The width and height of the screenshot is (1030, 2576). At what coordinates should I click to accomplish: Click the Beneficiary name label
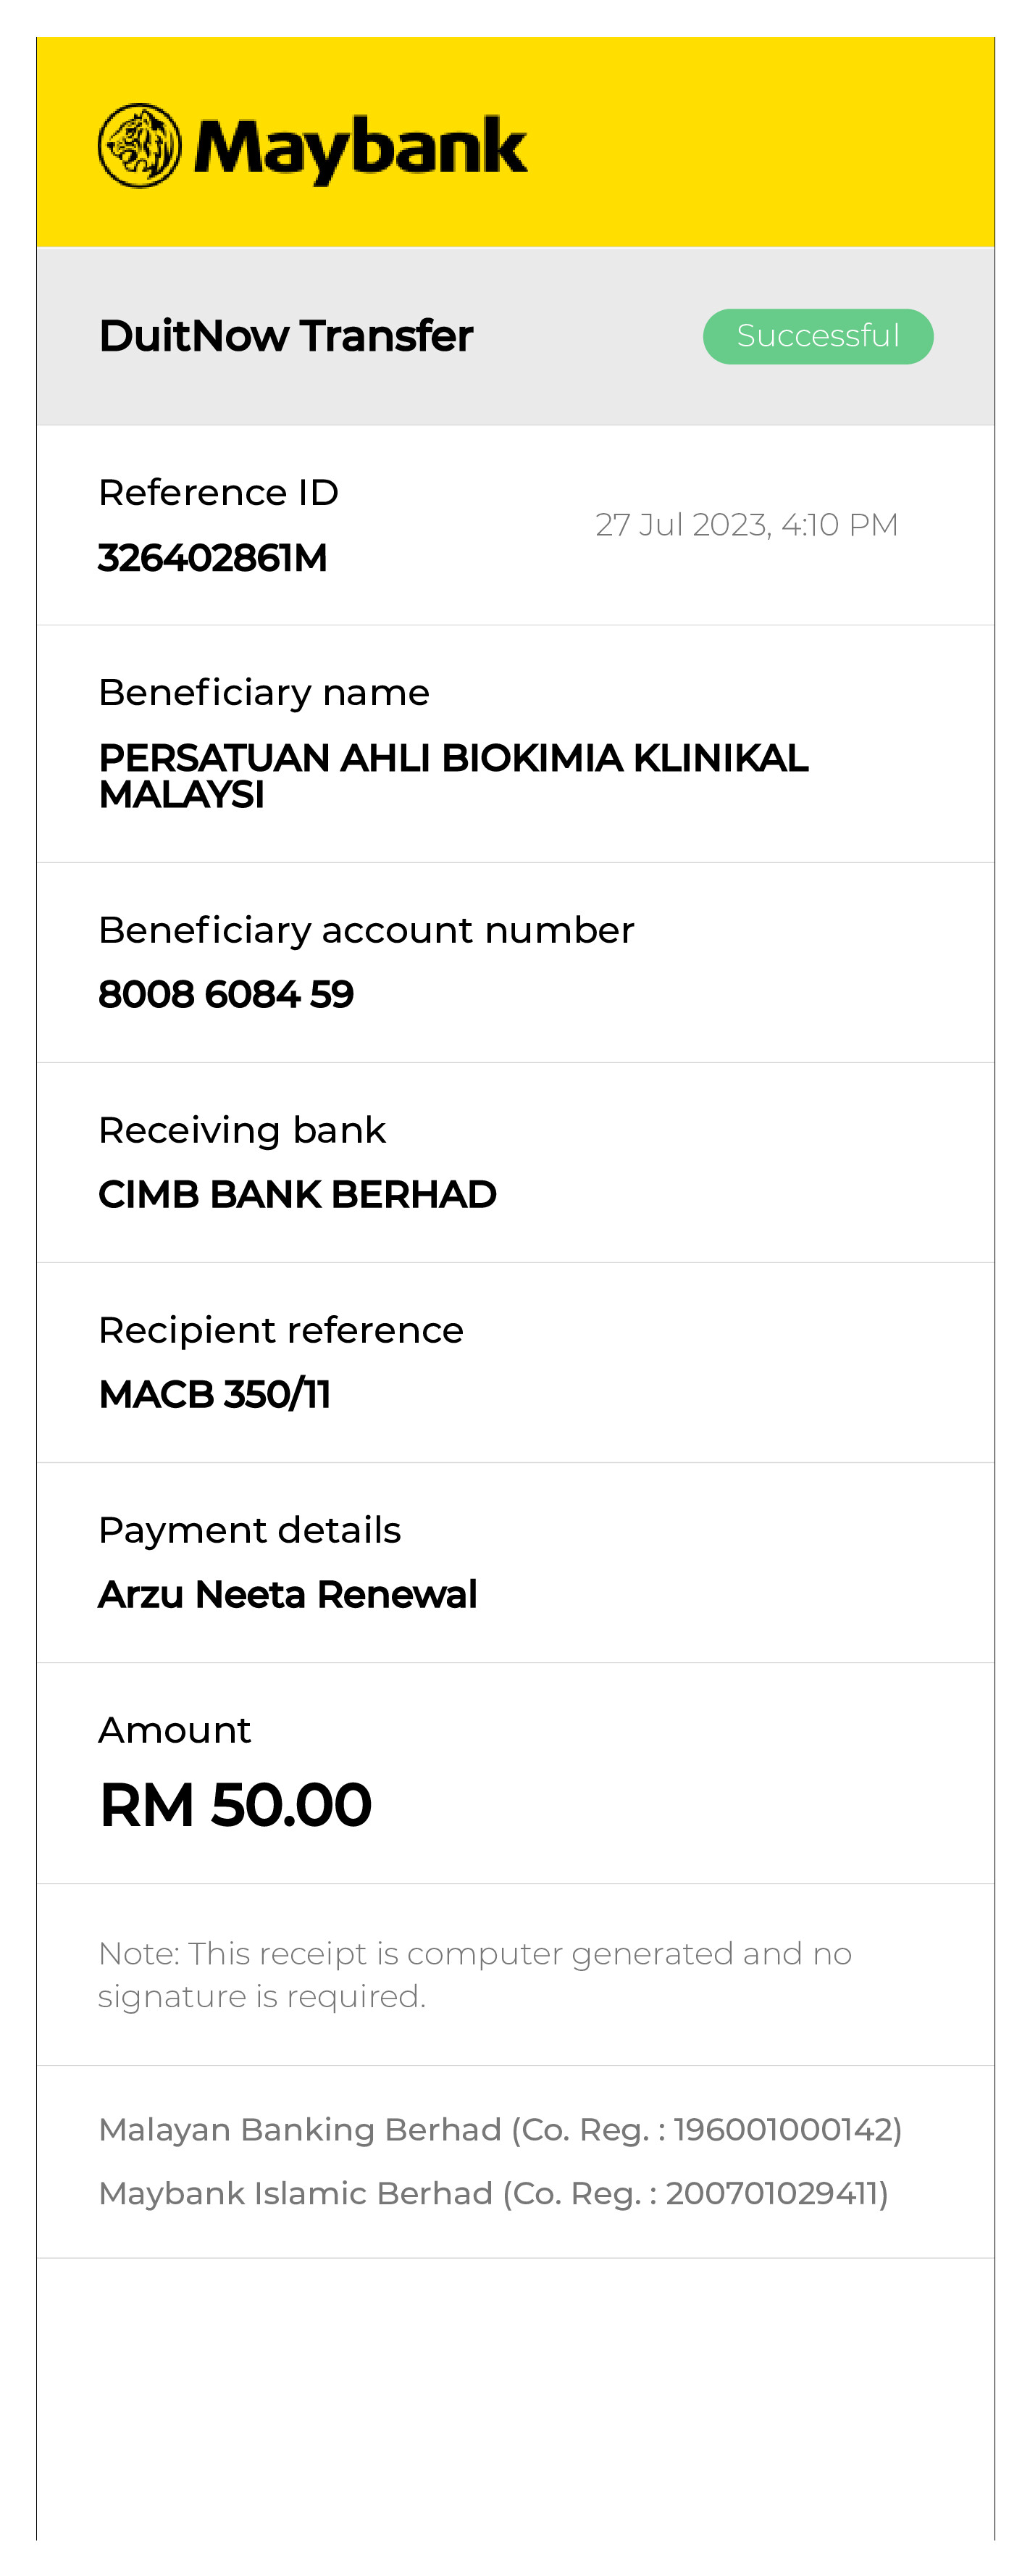pos(264,692)
